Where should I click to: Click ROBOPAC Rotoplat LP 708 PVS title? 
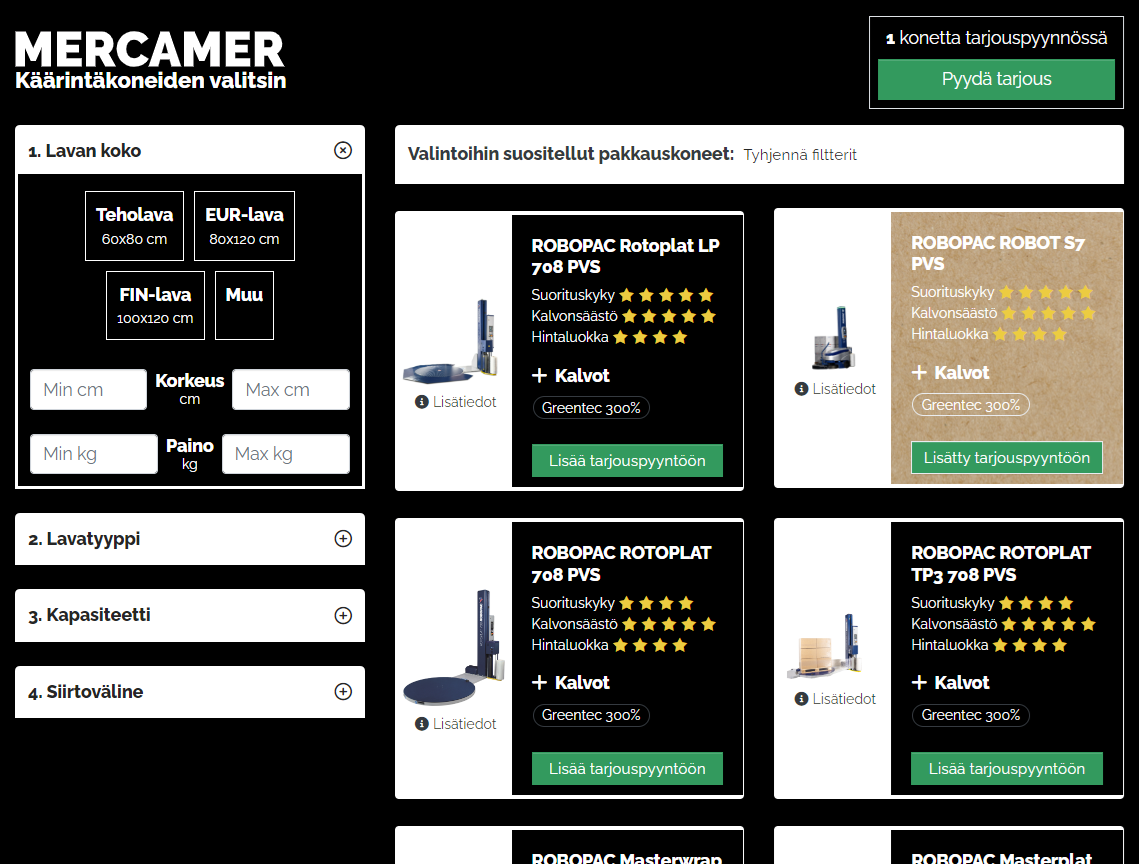click(x=625, y=256)
